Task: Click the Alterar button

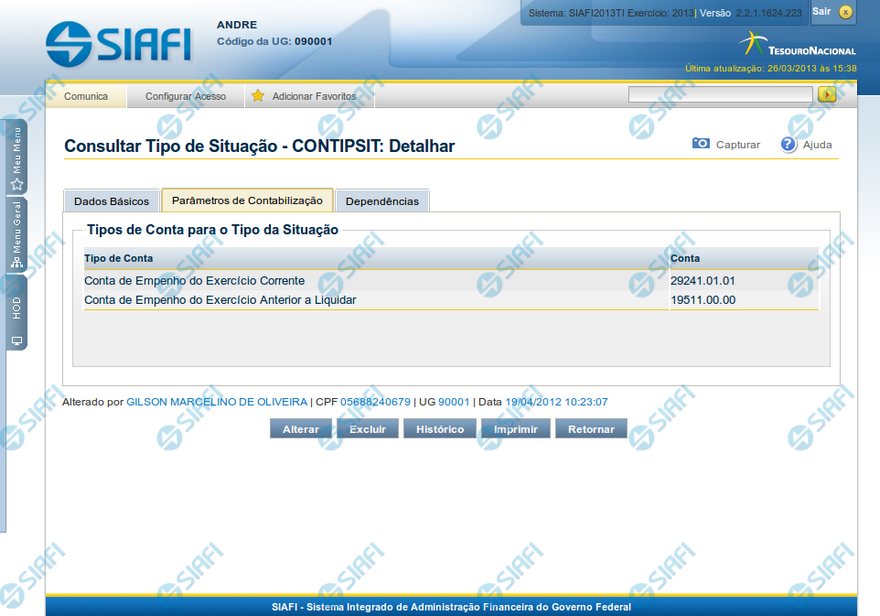Action: coord(301,429)
